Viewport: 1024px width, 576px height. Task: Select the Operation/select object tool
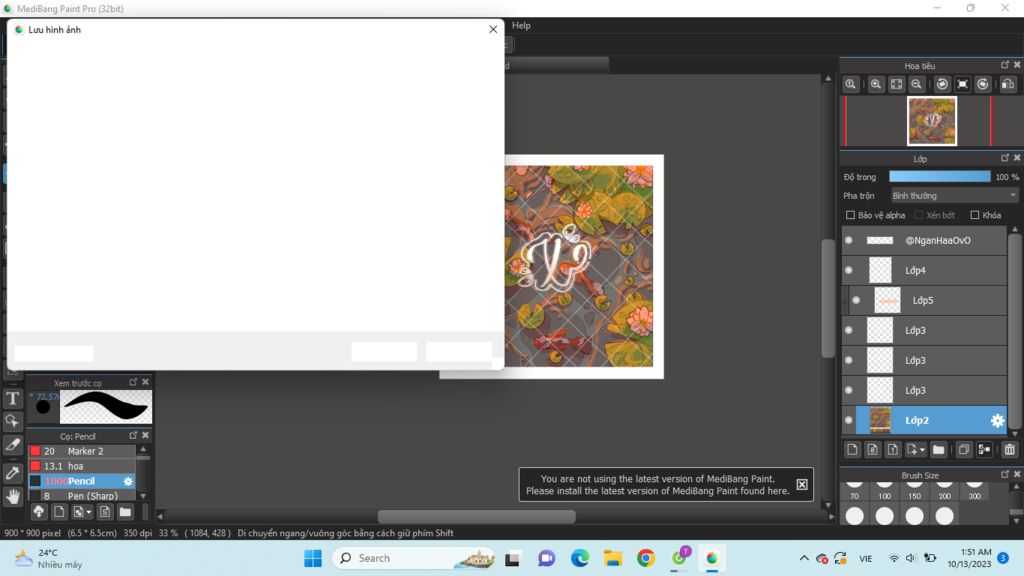[12, 421]
